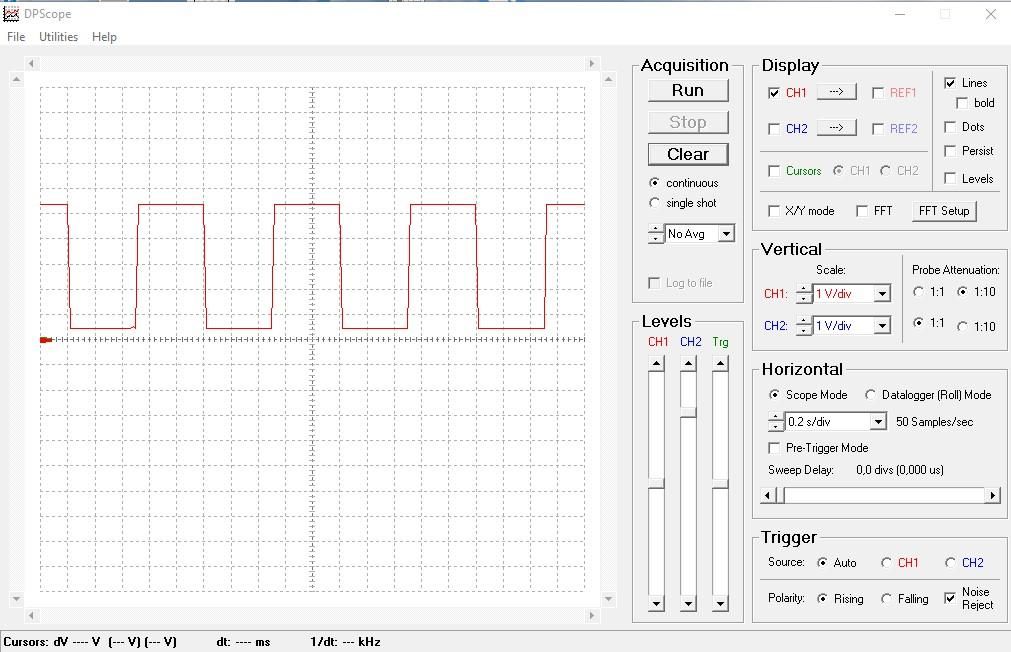Image resolution: width=1011 pixels, height=652 pixels.
Task: Open the CH1 1 V/div scale dropdown
Action: coord(882,293)
